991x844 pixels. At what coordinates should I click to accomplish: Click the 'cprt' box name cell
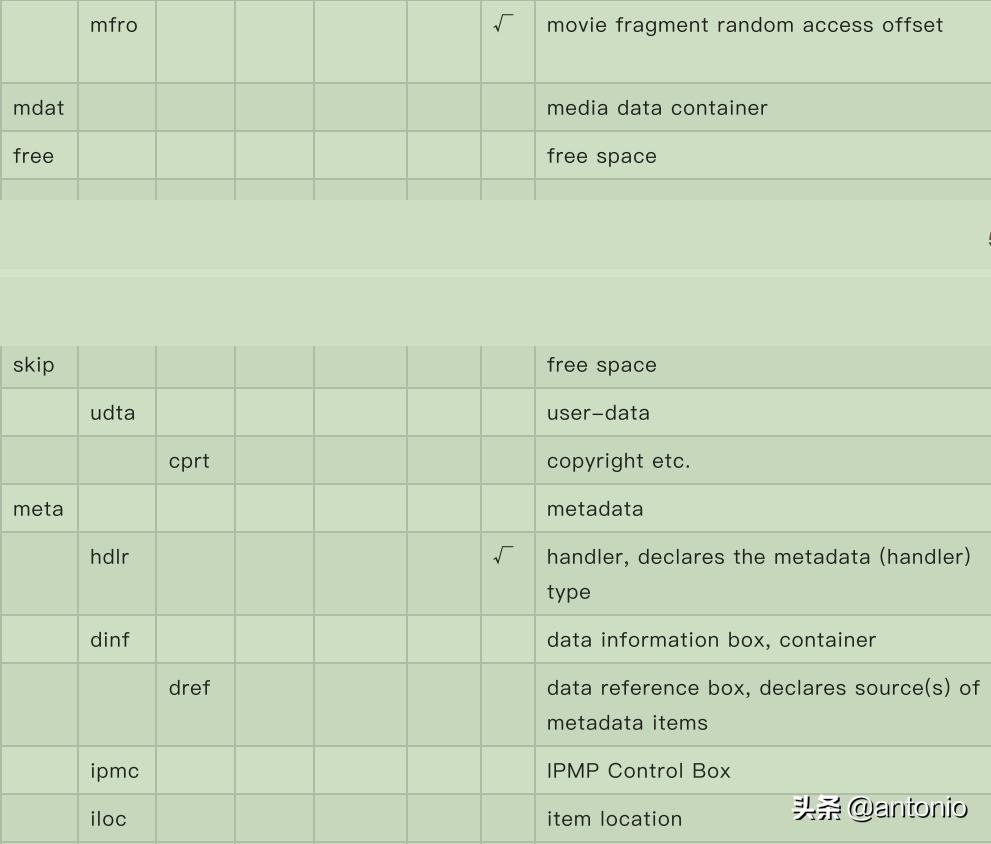189,461
